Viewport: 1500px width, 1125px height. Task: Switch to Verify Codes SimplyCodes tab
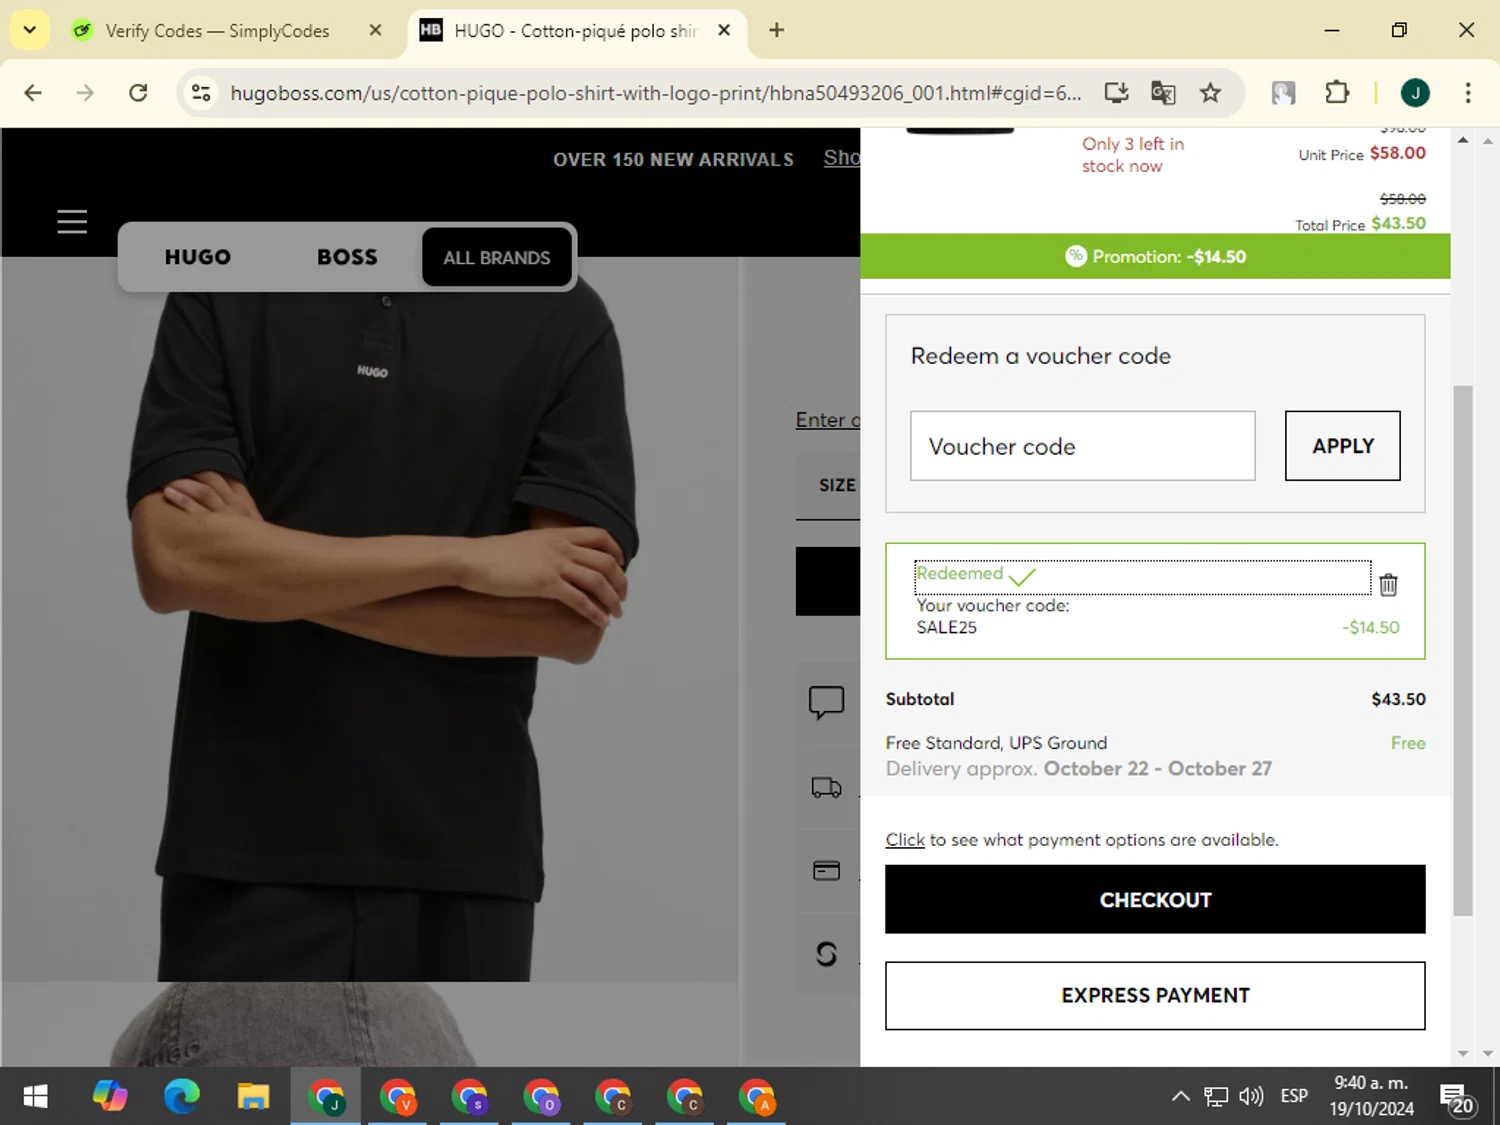(x=217, y=31)
